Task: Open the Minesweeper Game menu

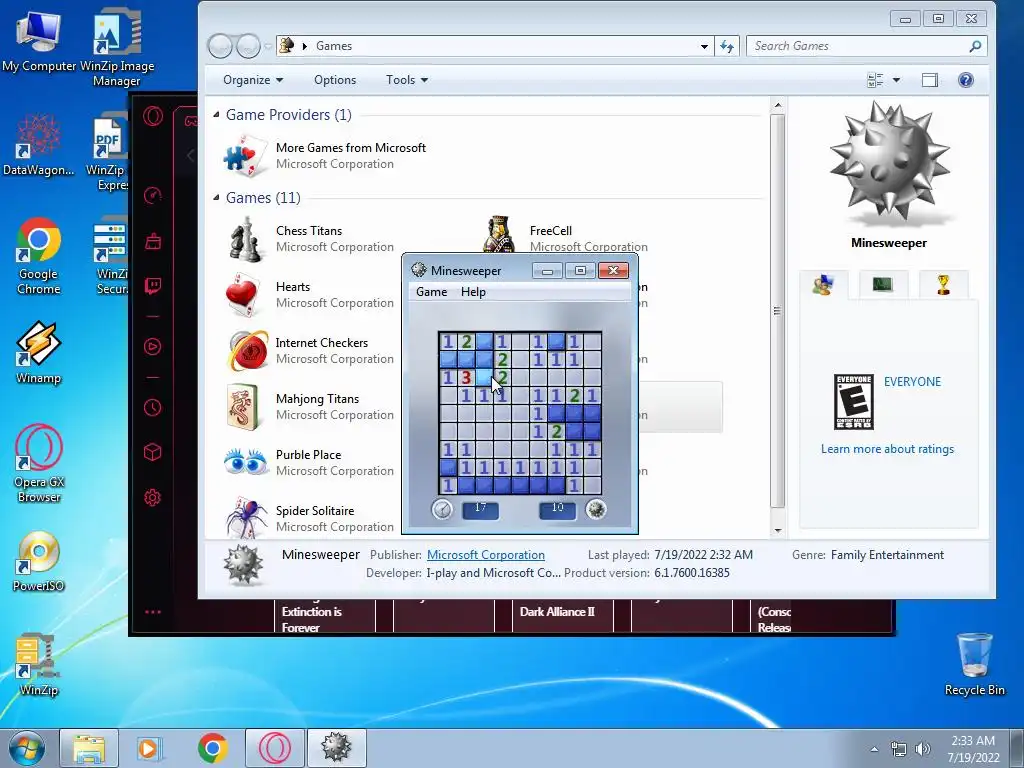Action: pos(431,292)
